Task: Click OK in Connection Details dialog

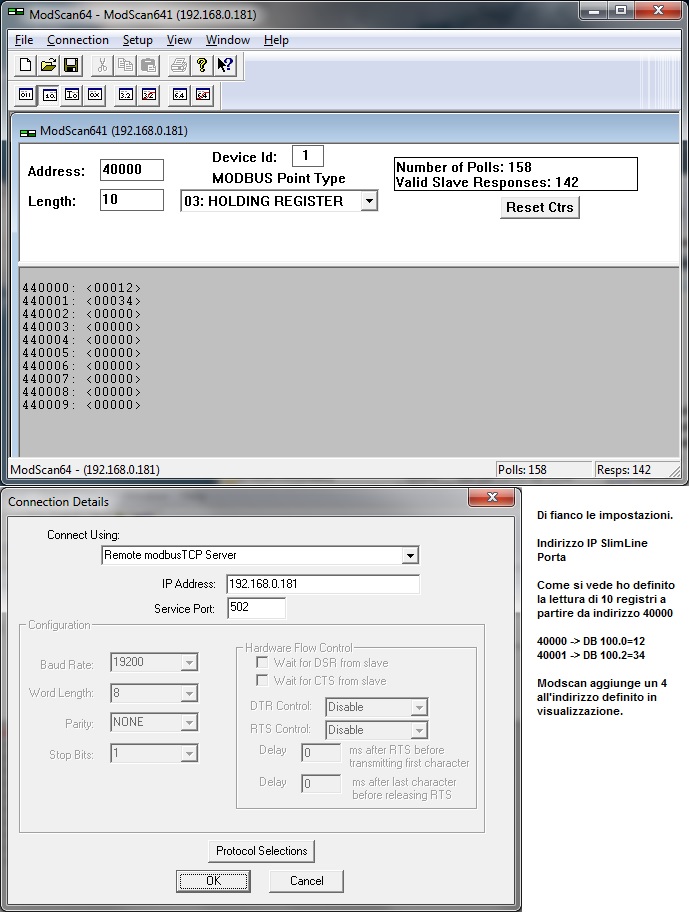Action: click(213, 881)
